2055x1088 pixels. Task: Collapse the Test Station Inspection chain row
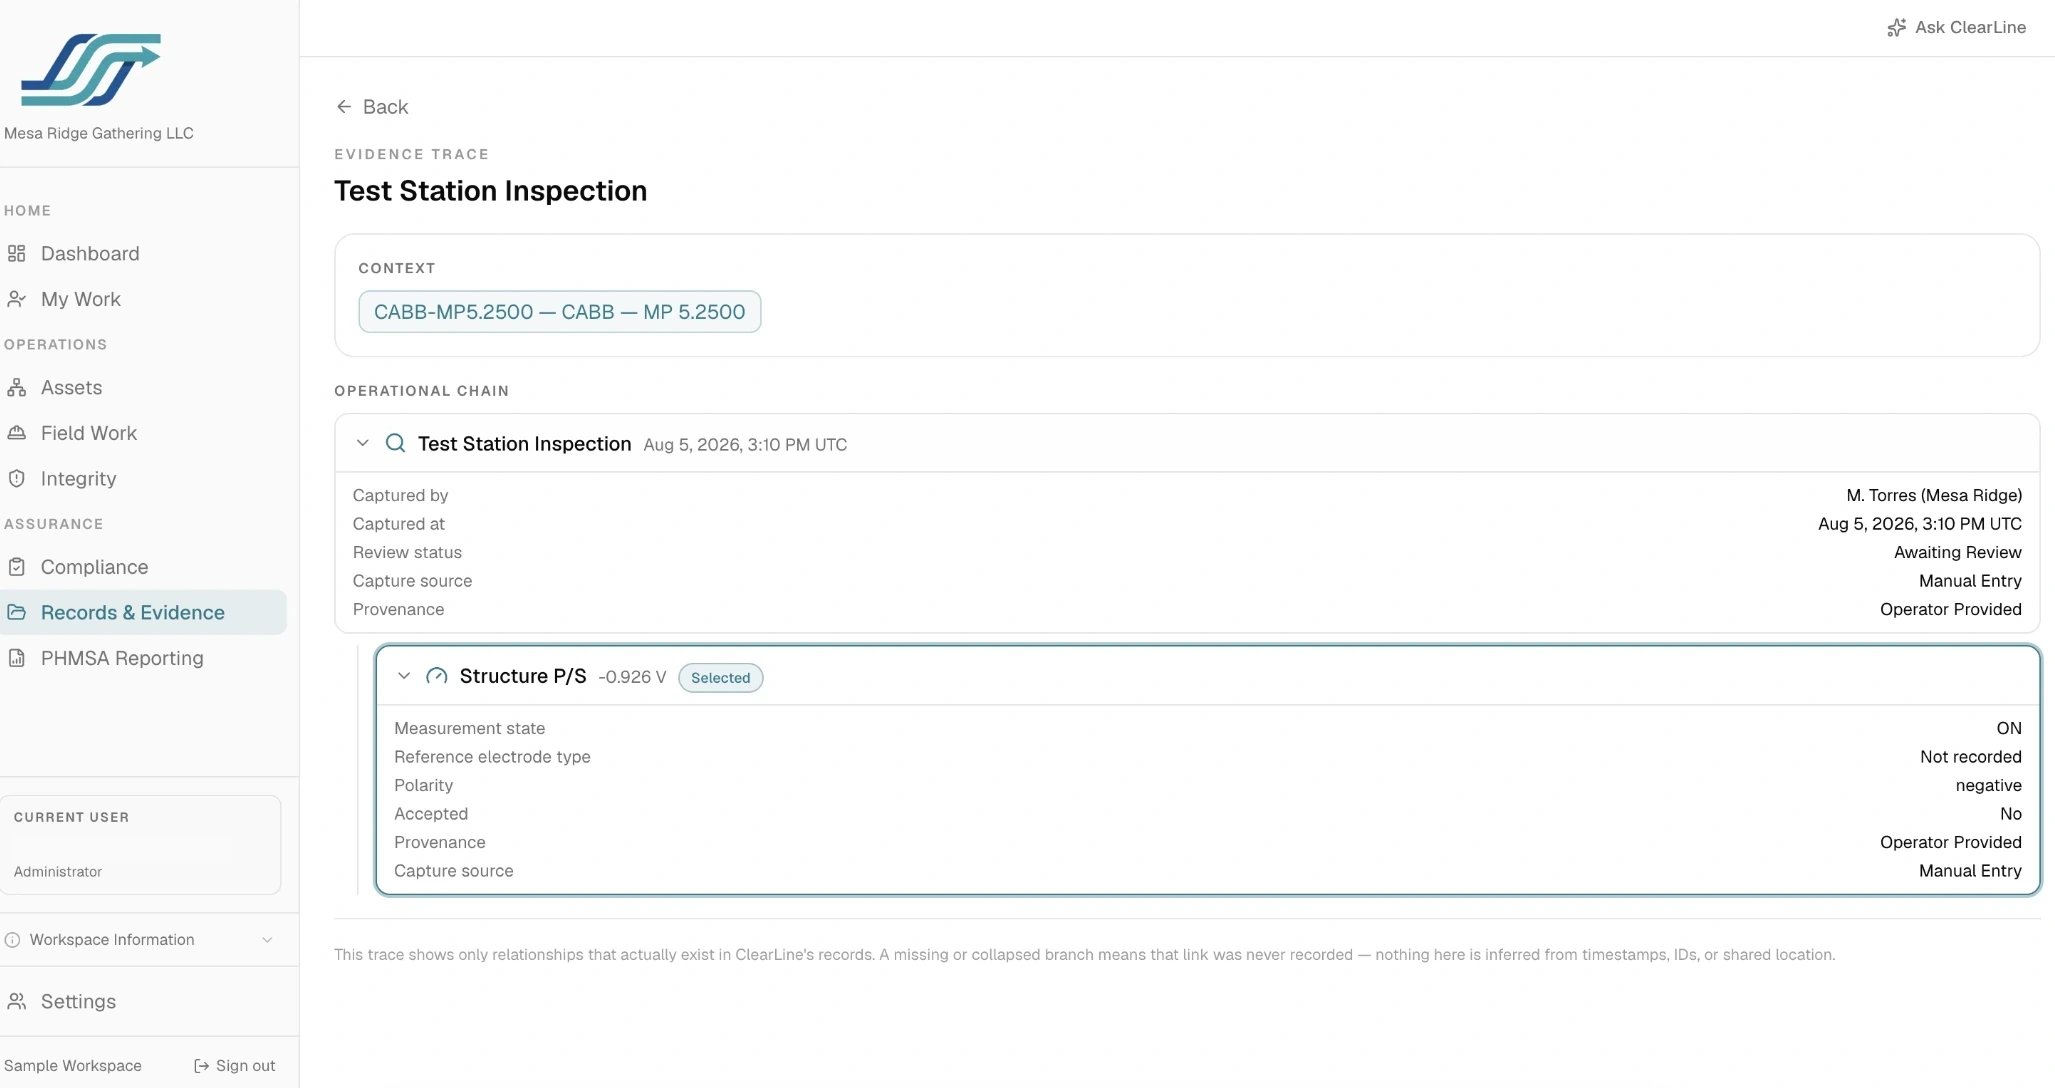tap(363, 443)
